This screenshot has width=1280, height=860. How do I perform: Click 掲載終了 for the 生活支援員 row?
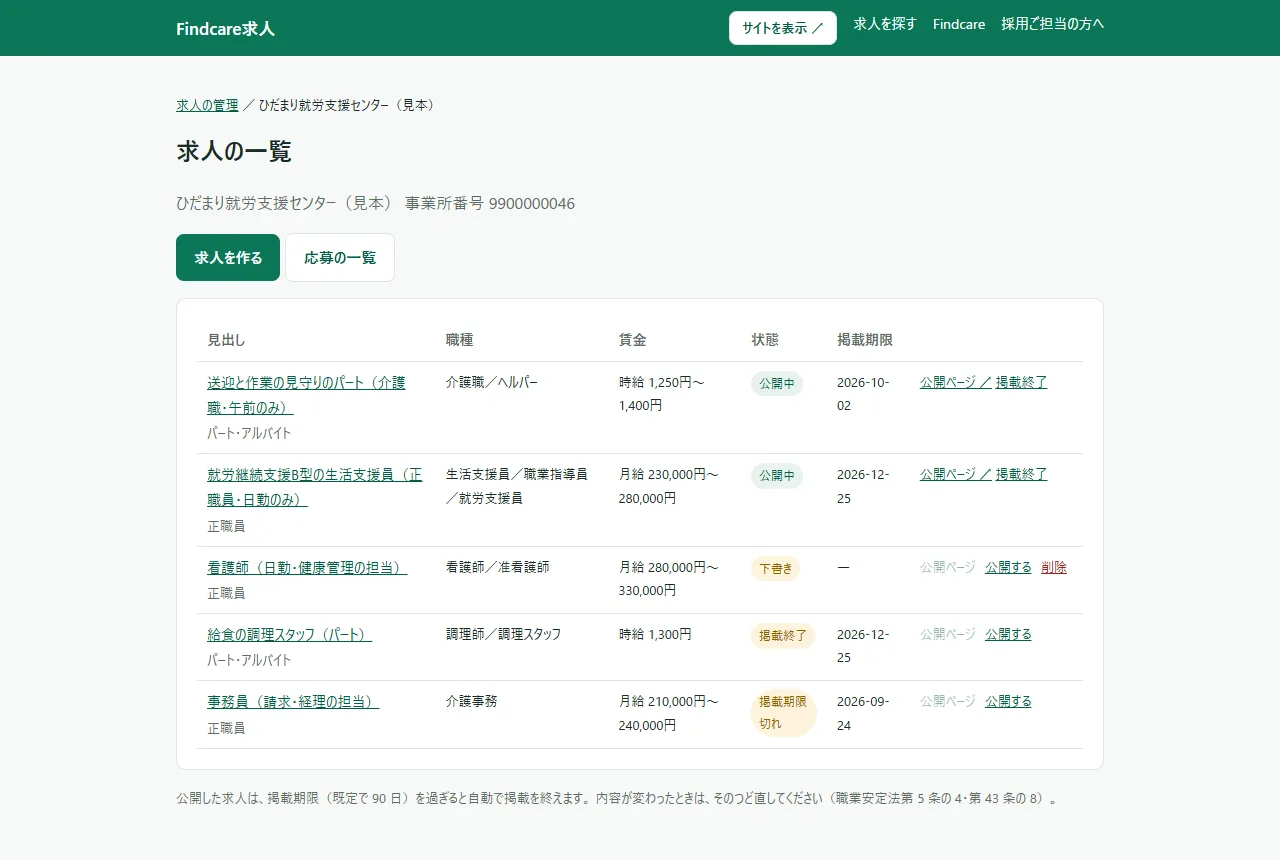pos(1021,474)
